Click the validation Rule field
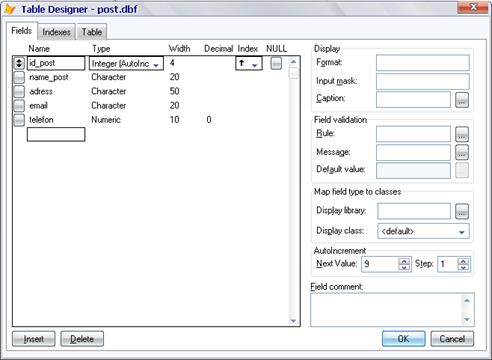The width and height of the screenshot is (492, 360). click(x=413, y=134)
